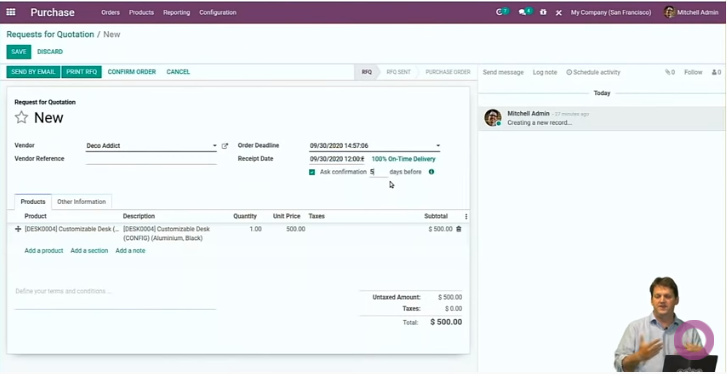This screenshot has width=727, height=374.
Task: Open the vendor external link icon
Action: click(225, 146)
